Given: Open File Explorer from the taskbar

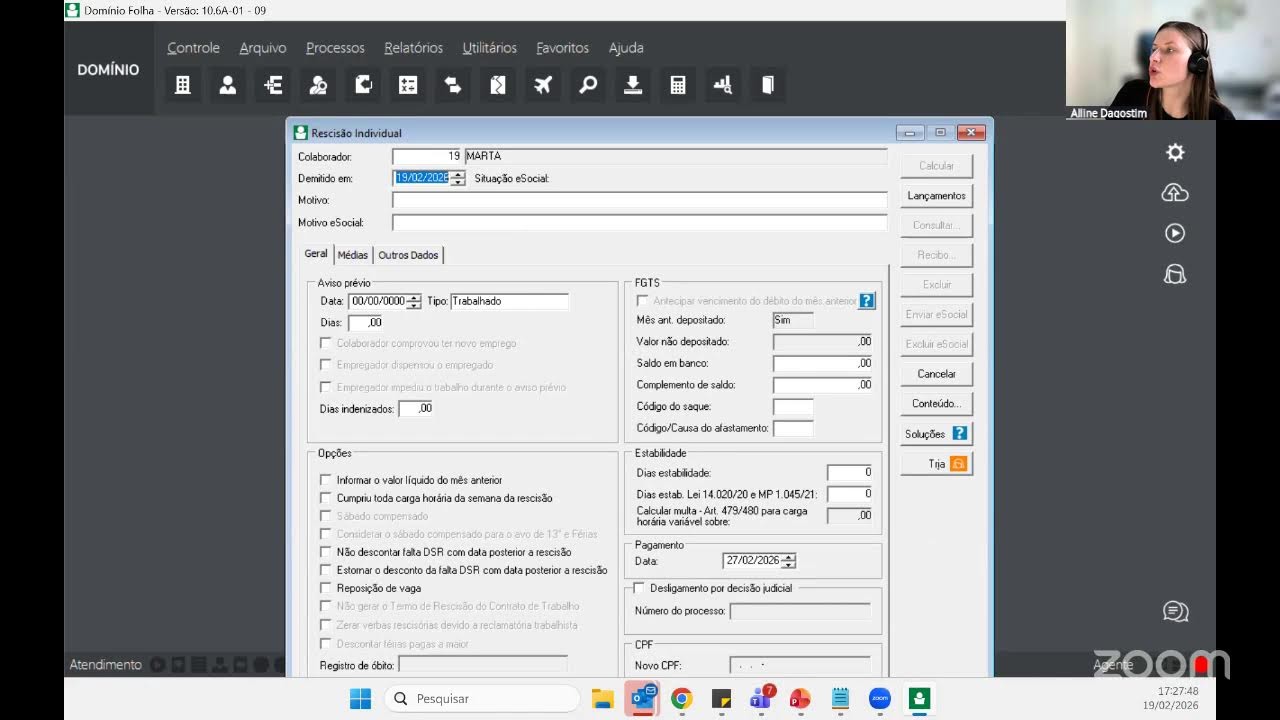Looking at the screenshot, I should pyautogui.click(x=602, y=699).
